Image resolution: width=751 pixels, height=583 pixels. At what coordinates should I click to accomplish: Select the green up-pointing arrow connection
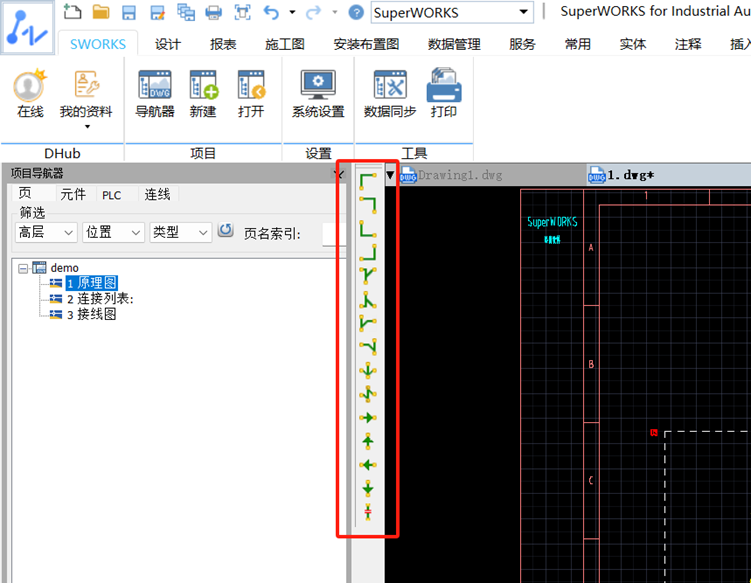(368, 441)
